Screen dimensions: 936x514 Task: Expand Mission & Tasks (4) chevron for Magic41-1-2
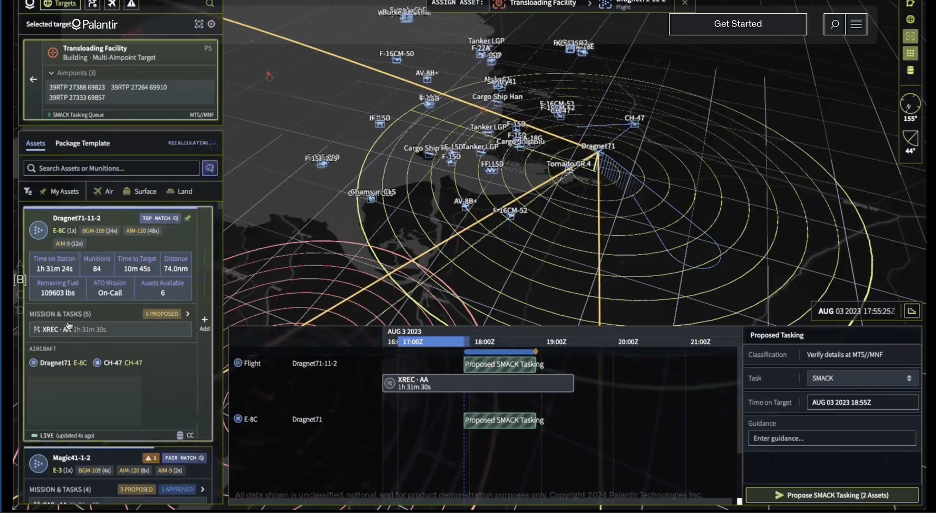point(202,490)
